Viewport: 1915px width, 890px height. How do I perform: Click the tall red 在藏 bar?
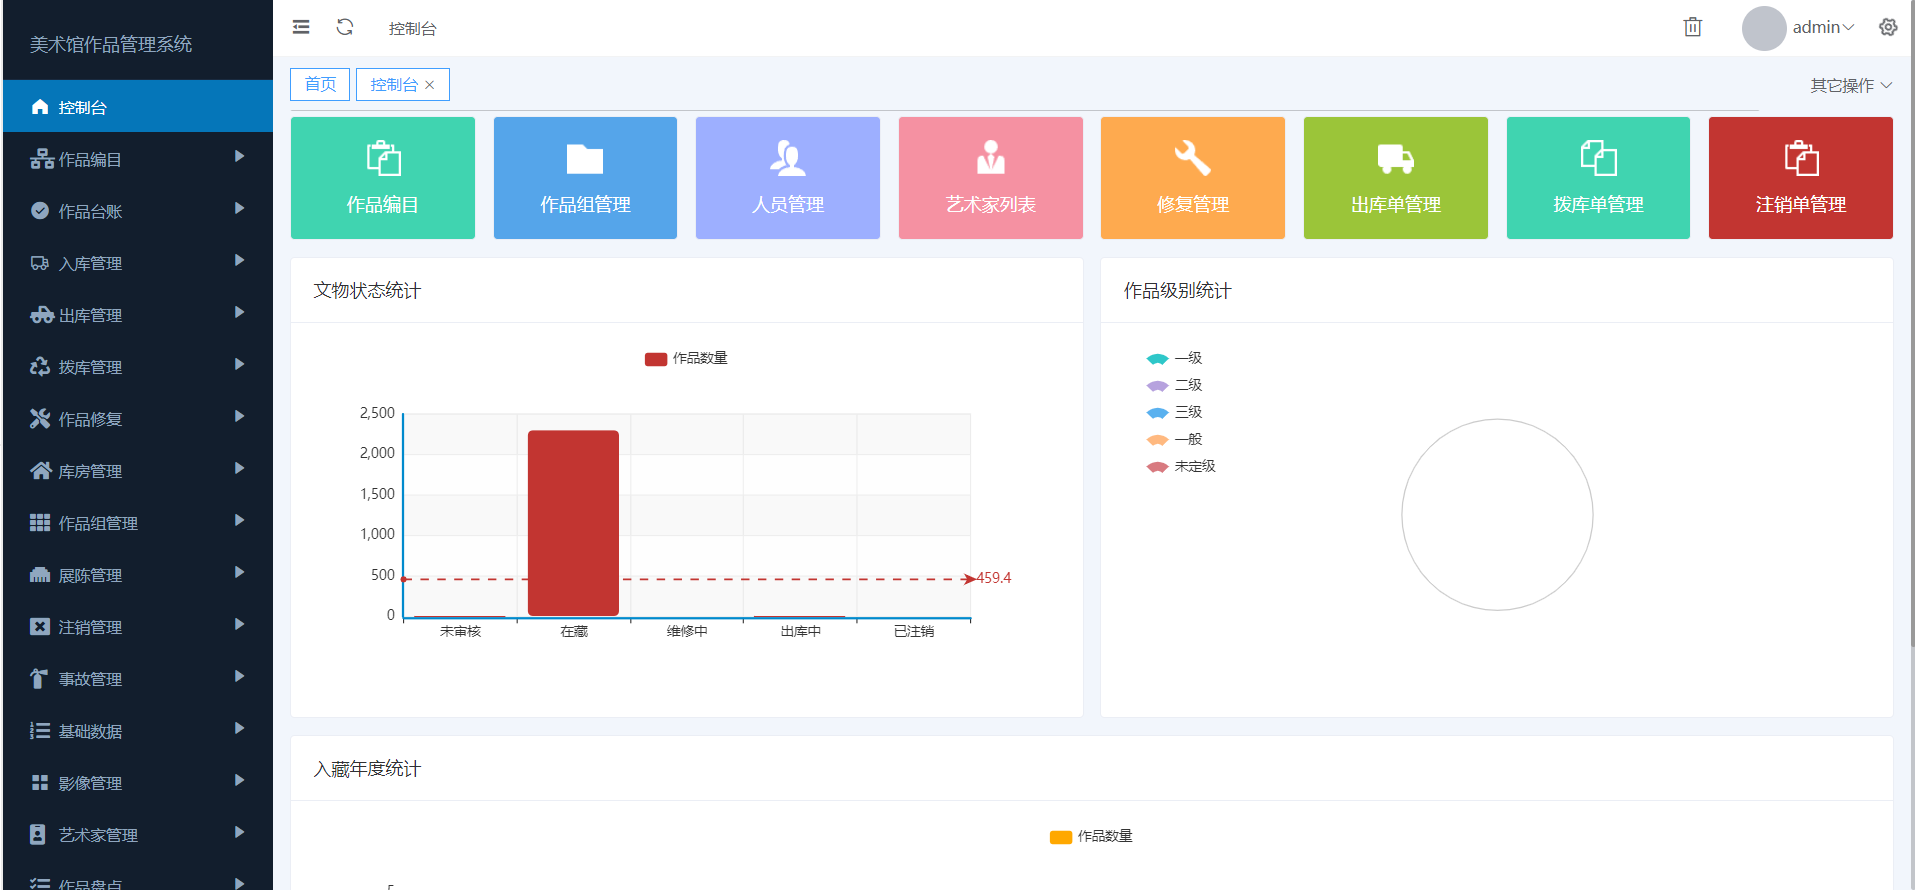573,523
